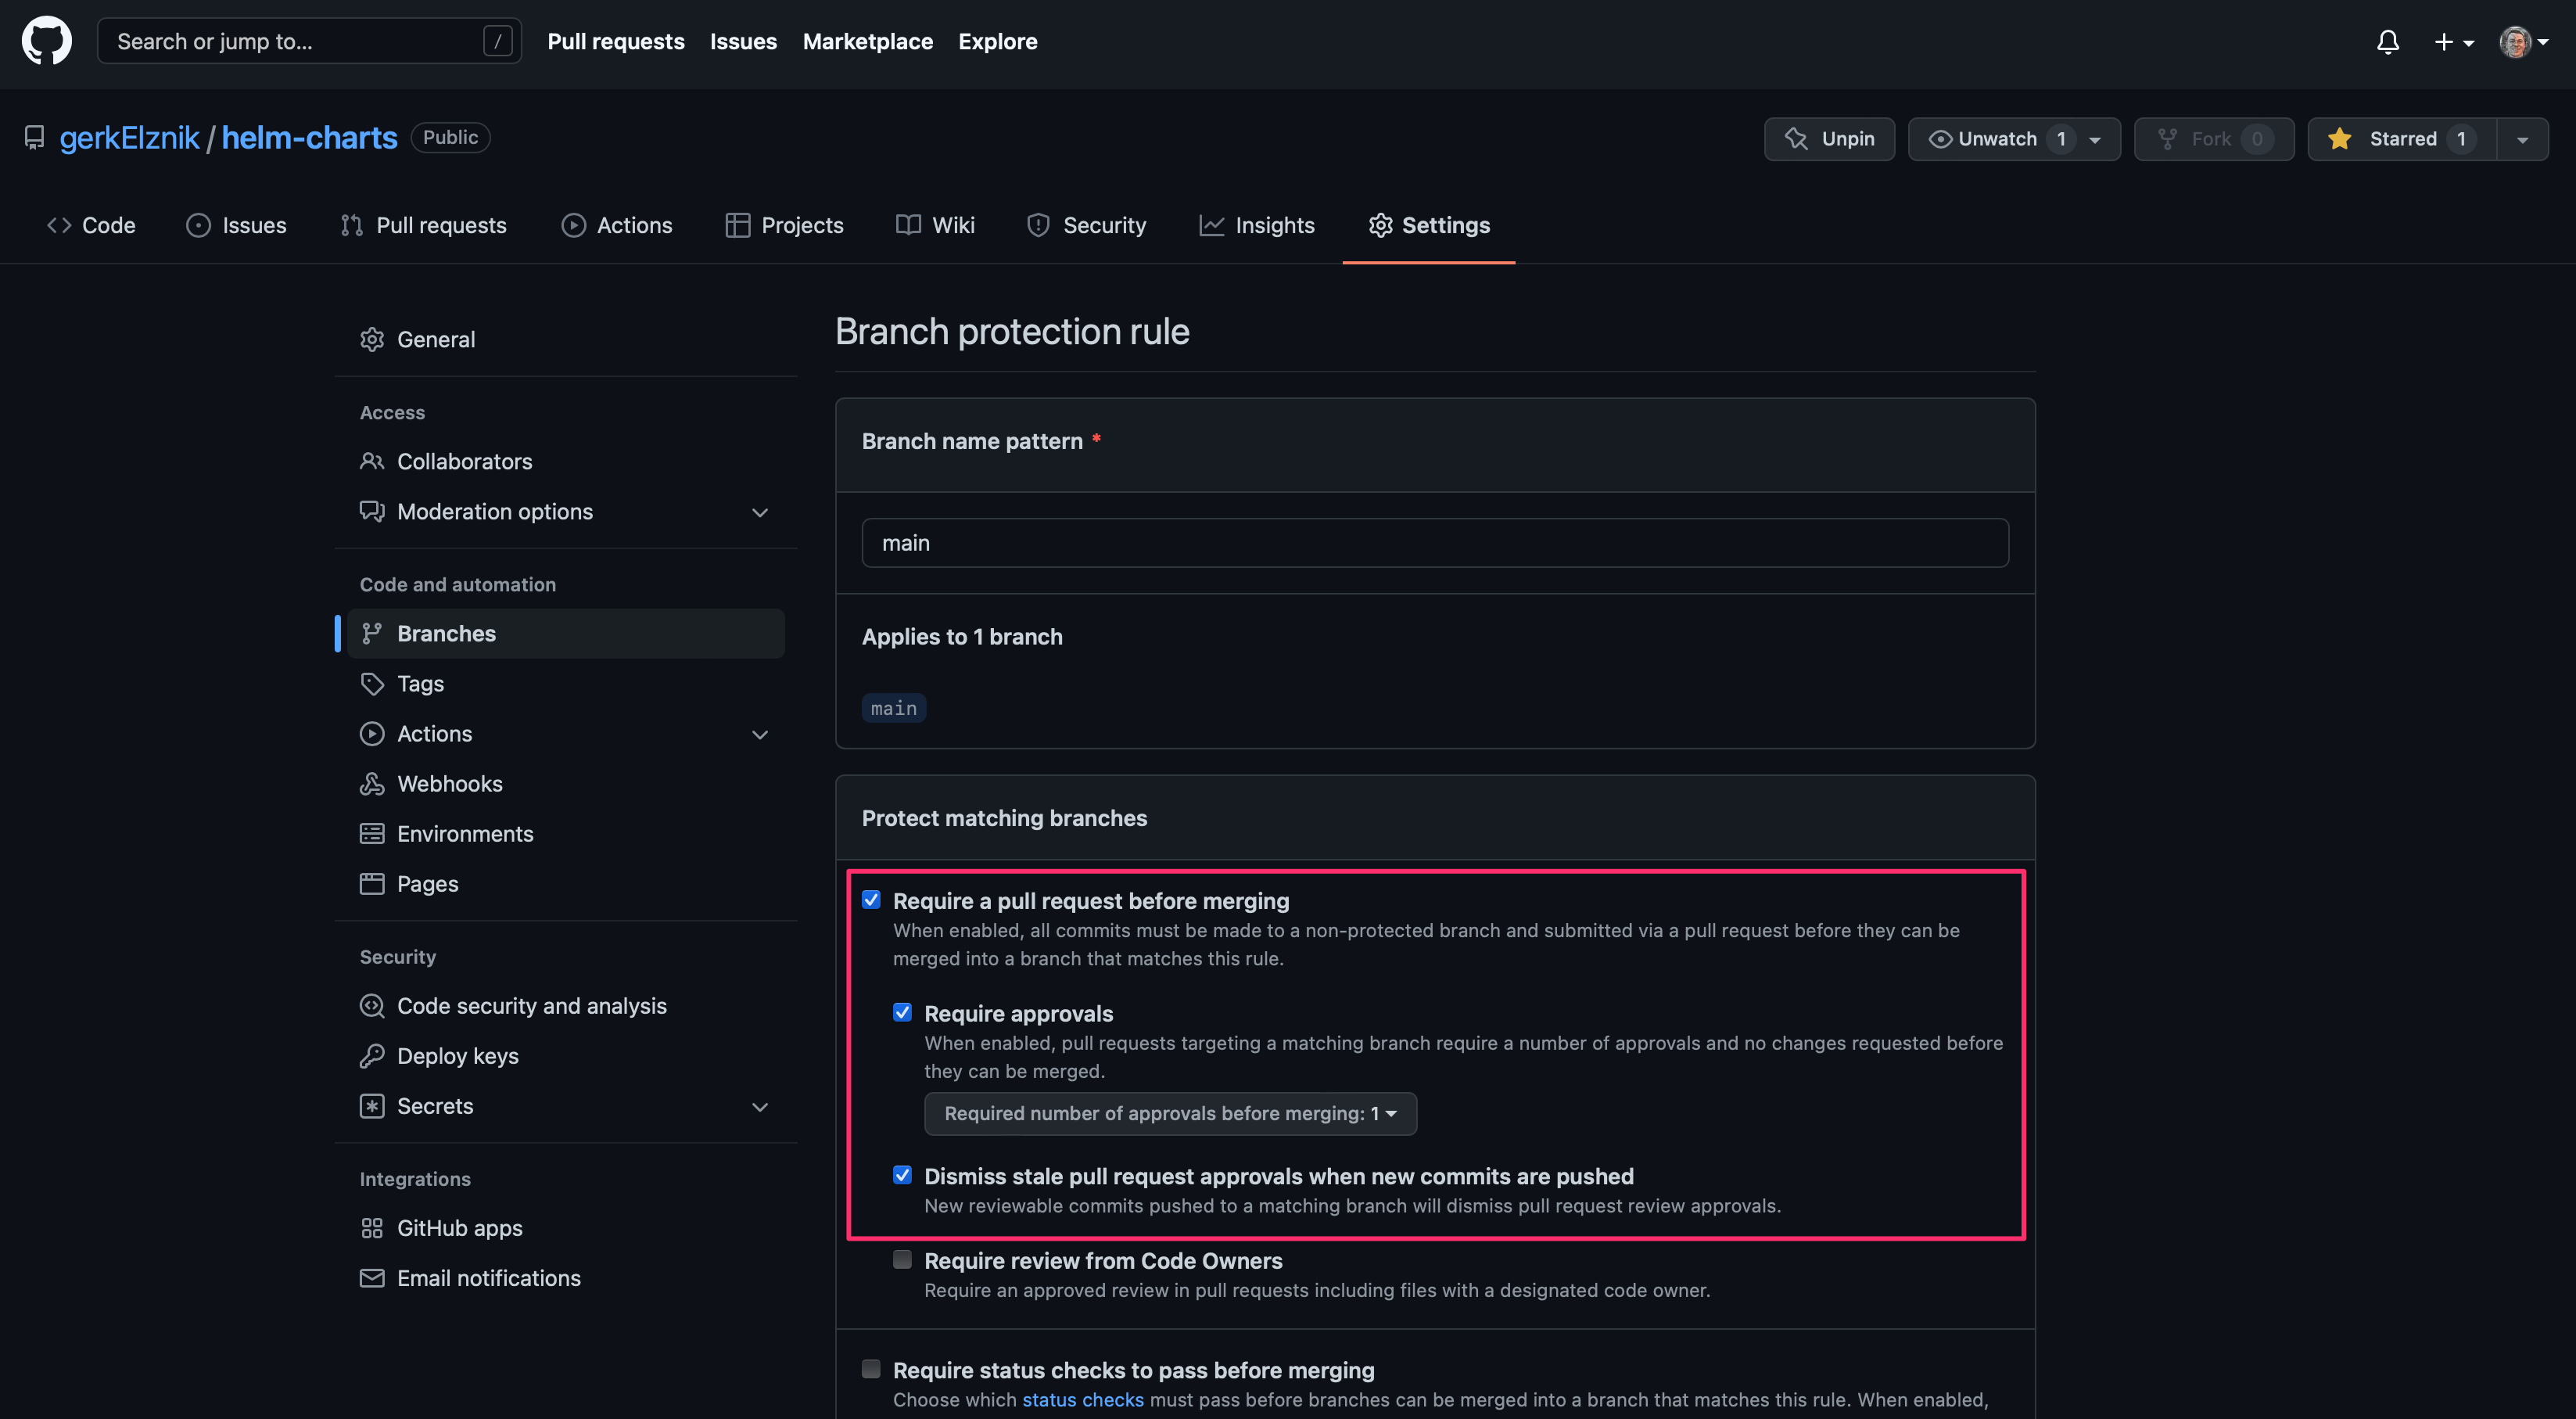Click the Webhooks sidebar icon
The width and height of the screenshot is (2576, 1419).
point(372,784)
